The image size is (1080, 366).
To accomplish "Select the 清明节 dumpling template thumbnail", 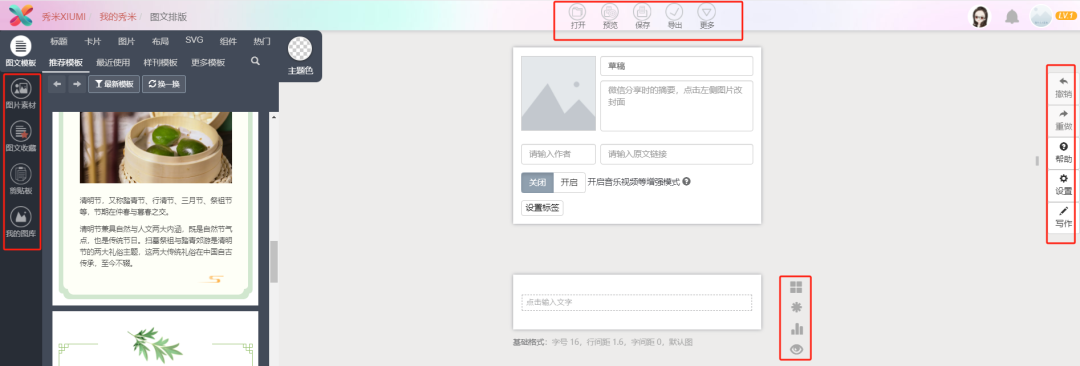I will coord(156,209).
